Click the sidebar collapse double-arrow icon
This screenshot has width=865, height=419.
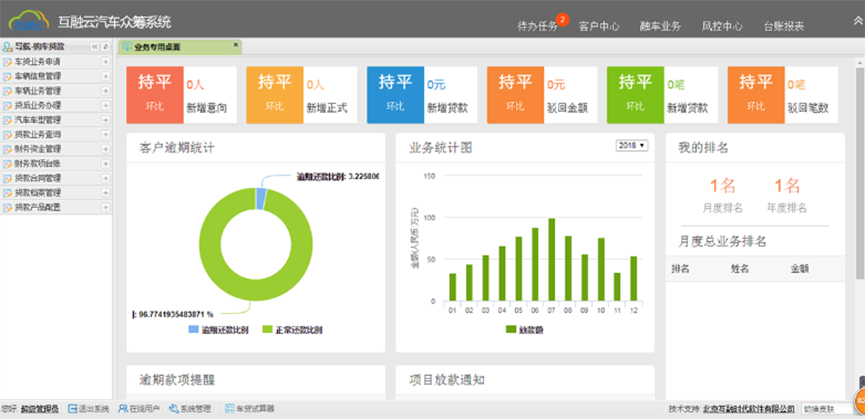point(94,46)
